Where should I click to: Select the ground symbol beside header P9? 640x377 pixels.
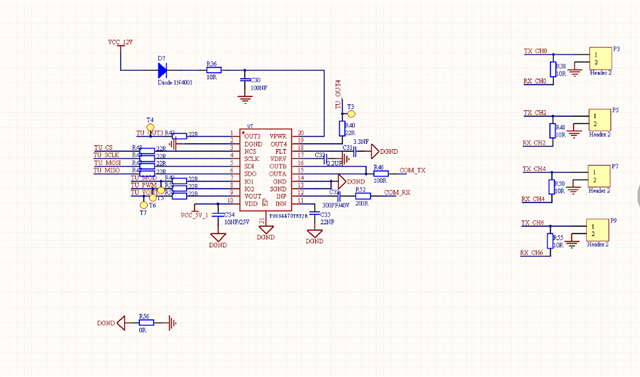click(573, 245)
